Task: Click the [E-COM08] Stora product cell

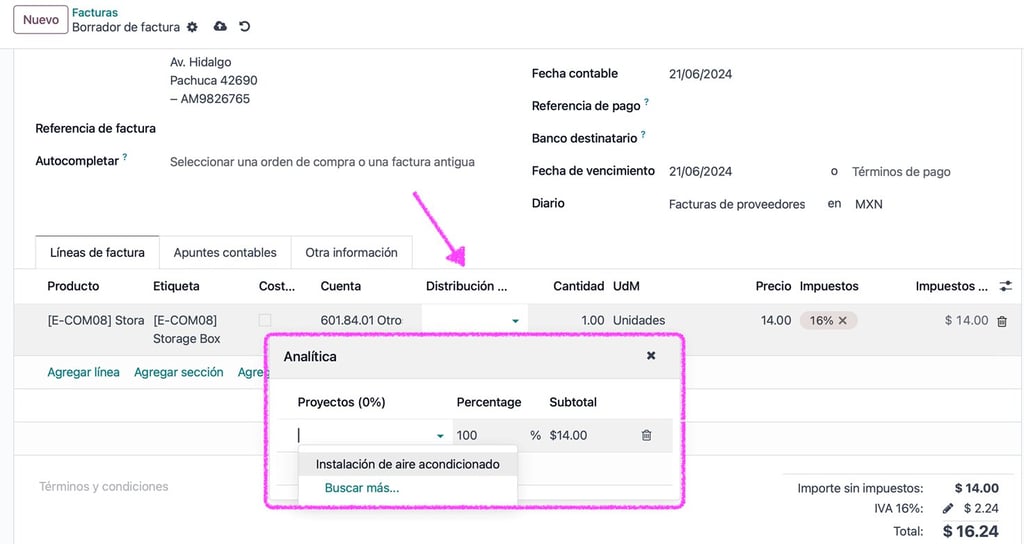Action: [96, 321]
